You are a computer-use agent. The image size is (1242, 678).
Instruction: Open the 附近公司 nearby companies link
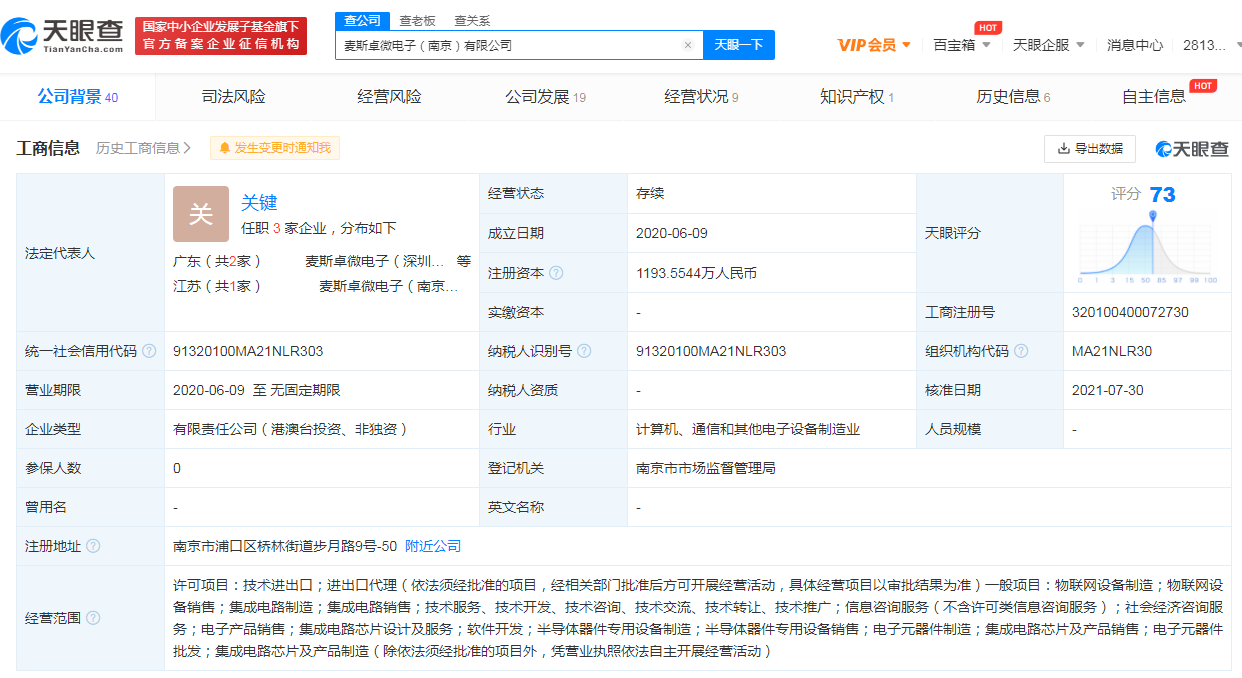433,546
